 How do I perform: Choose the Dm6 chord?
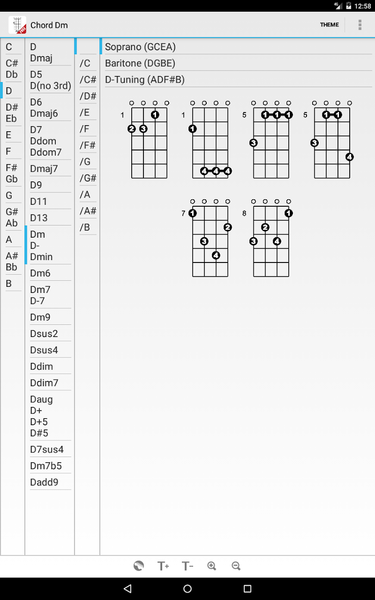pos(50,273)
